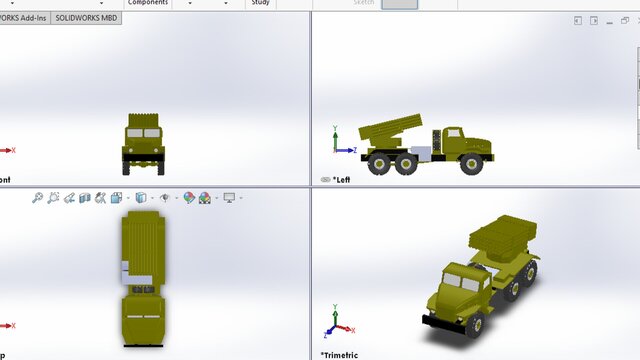Screen dimensions: 640x360
Task: Open the dropdown arrow just left of Study
Action: (226, 3)
